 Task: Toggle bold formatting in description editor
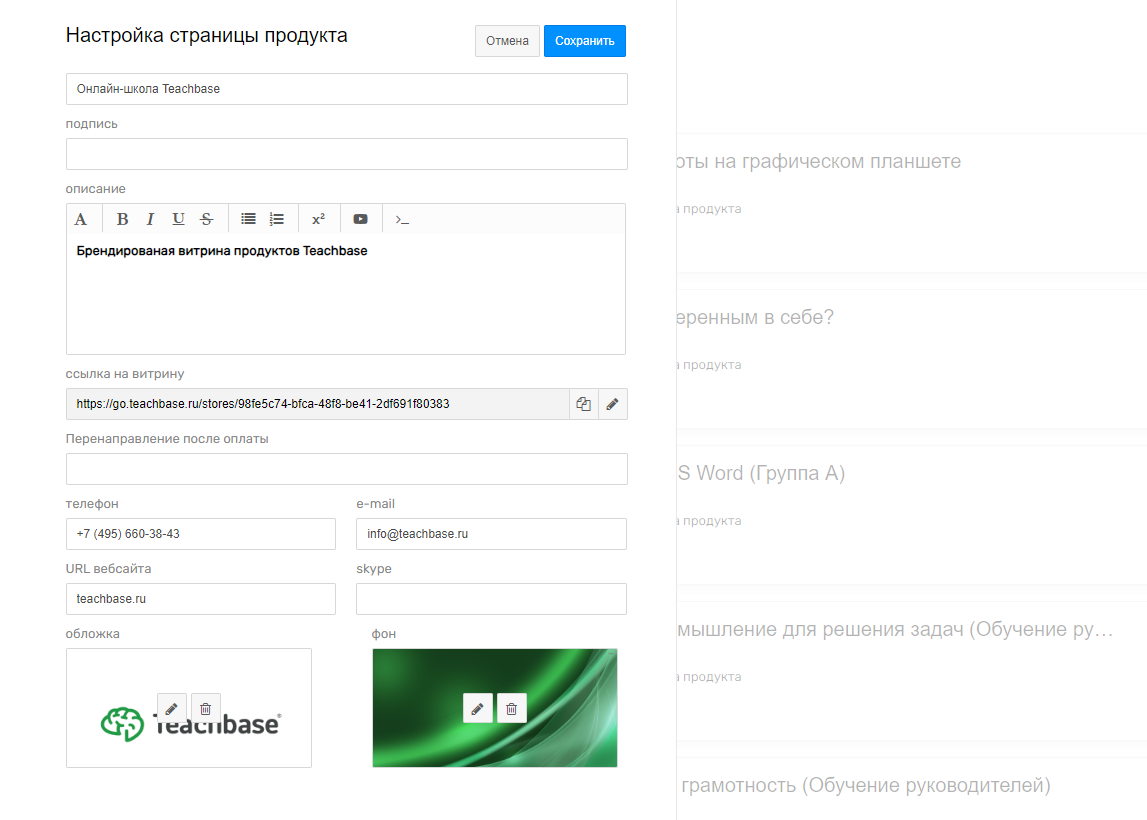point(122,219)
